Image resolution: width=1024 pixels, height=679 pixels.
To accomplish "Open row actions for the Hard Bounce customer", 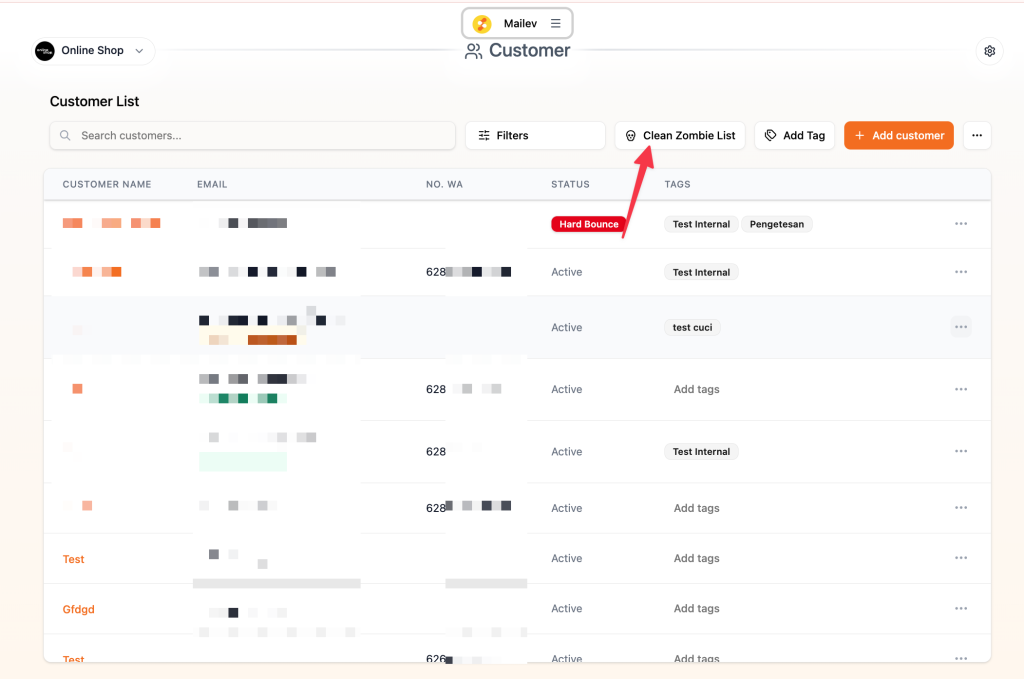I will (x=961, y=224).
